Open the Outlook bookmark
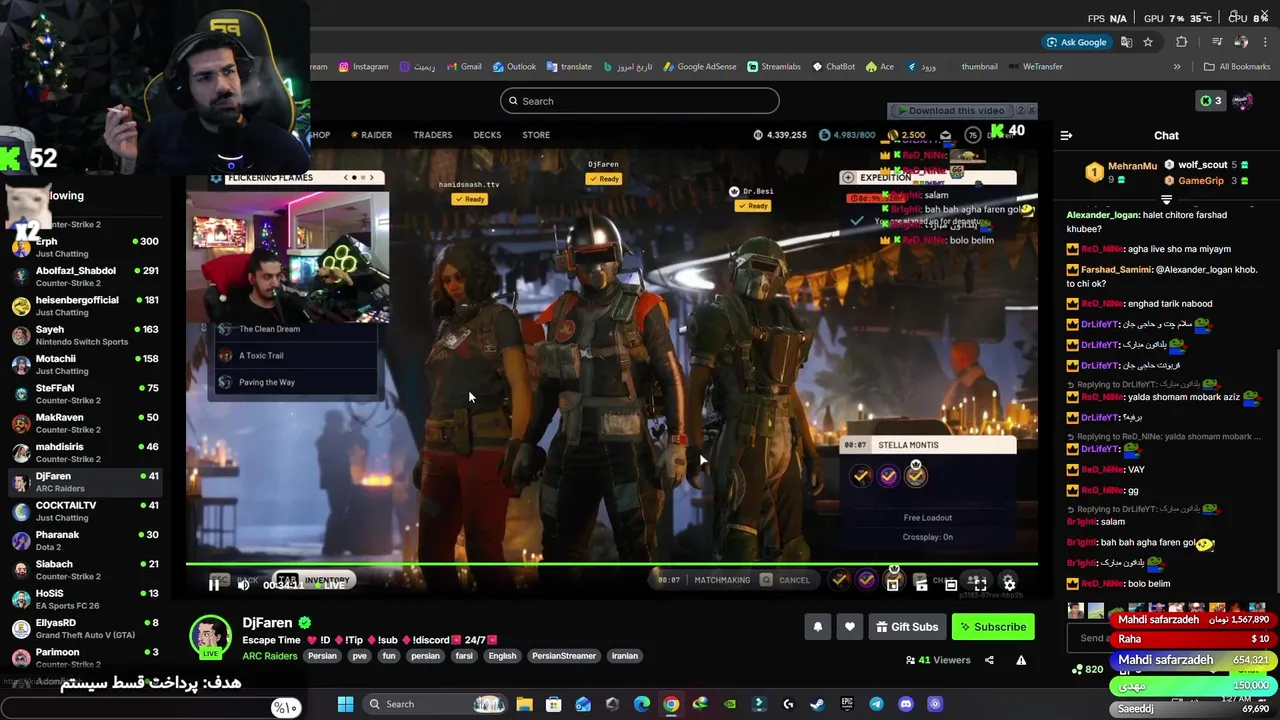 [x=514, y=67]
